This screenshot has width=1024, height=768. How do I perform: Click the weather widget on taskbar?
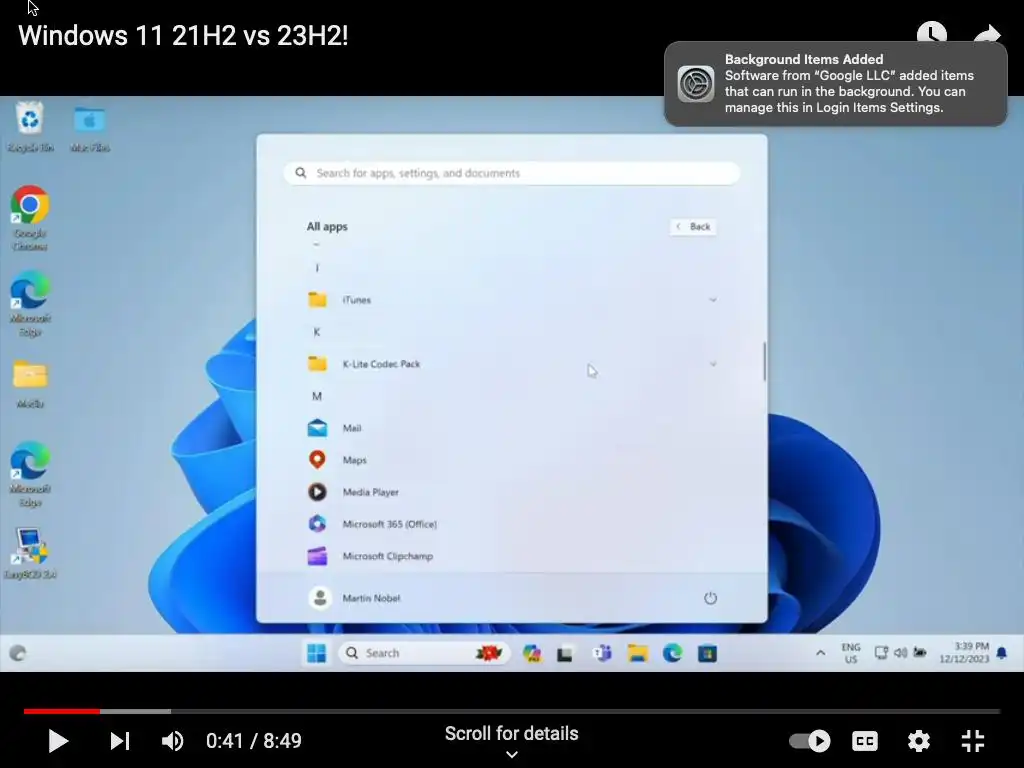(18, 653)
